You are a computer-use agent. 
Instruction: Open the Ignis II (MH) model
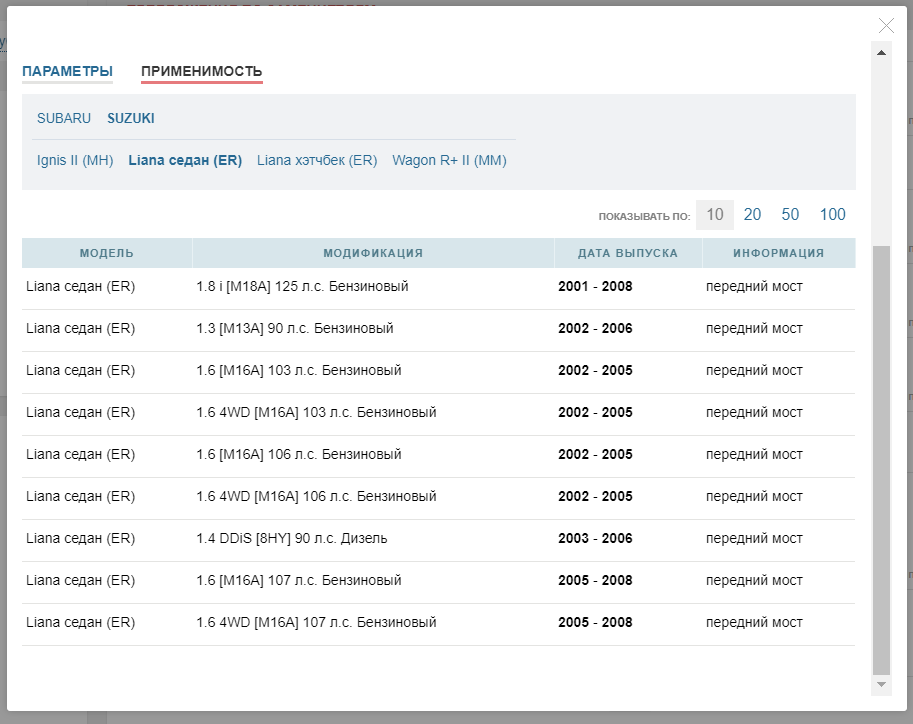[x=75, y=160]
